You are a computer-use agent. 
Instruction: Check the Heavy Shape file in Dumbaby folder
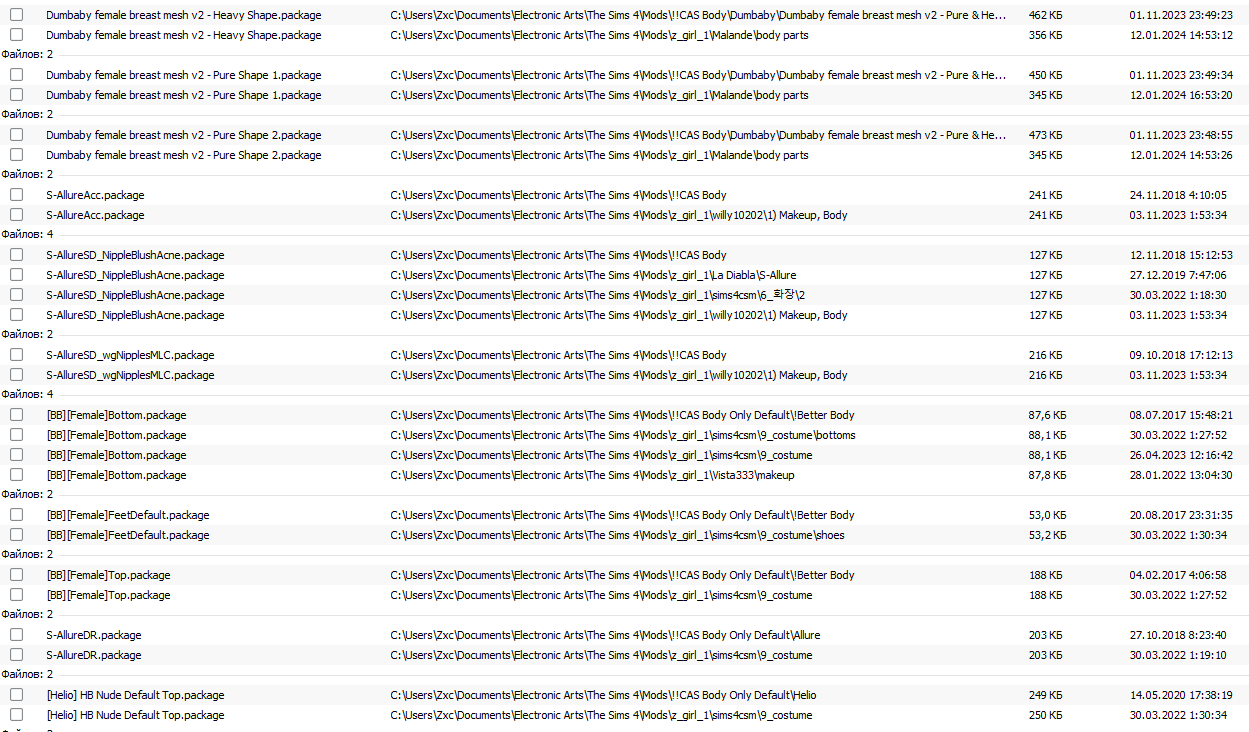point(16,15)
